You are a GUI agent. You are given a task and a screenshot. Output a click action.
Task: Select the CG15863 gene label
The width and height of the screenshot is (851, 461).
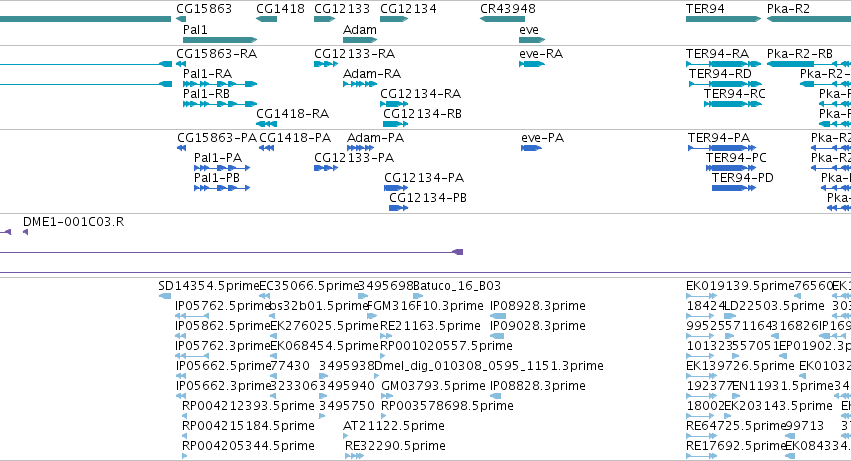pyautogui.click(x=204, y=9)
